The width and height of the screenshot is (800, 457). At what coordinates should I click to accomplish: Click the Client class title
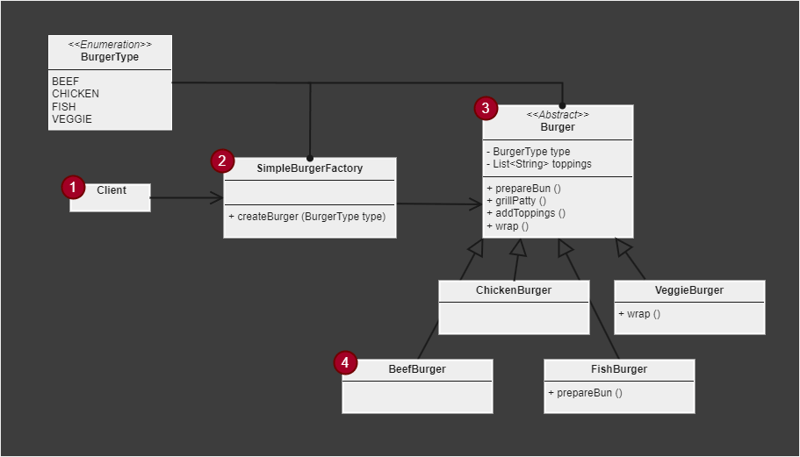(x=112, y=190)
